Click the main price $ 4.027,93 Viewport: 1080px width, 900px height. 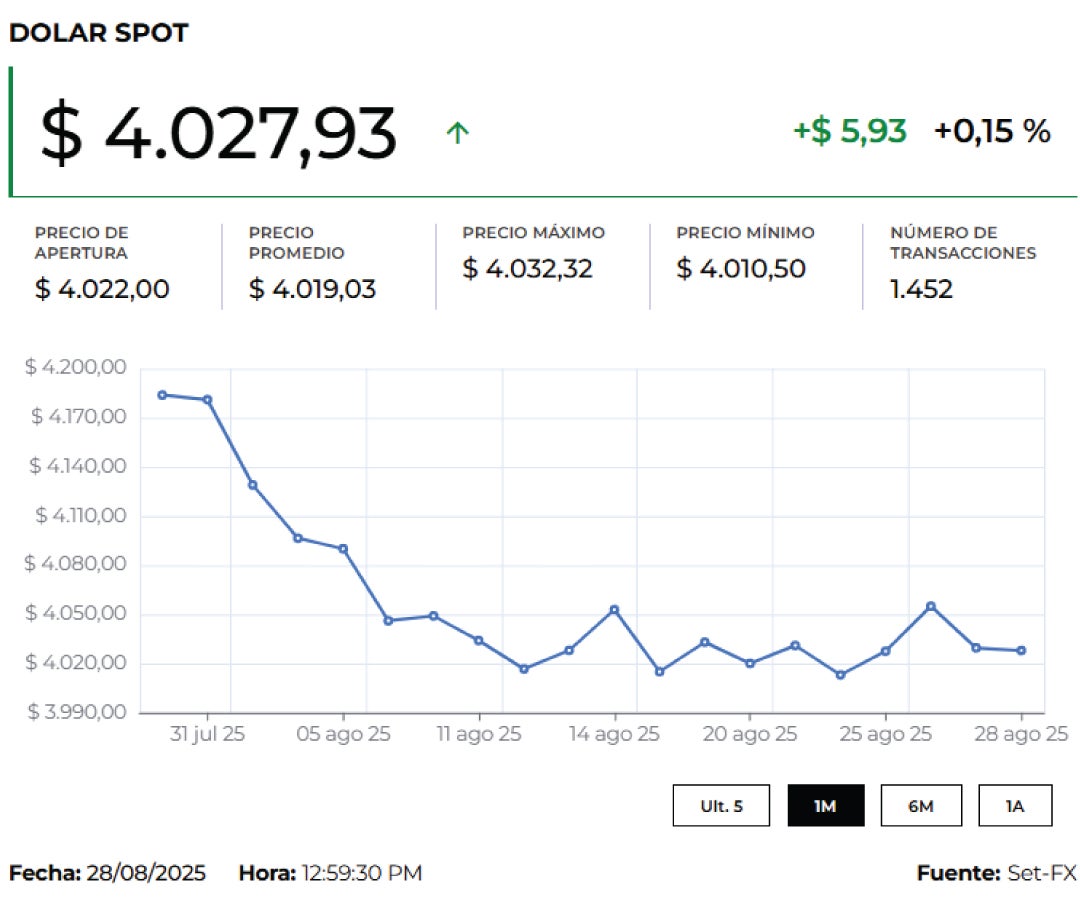[x=218, y=134]
